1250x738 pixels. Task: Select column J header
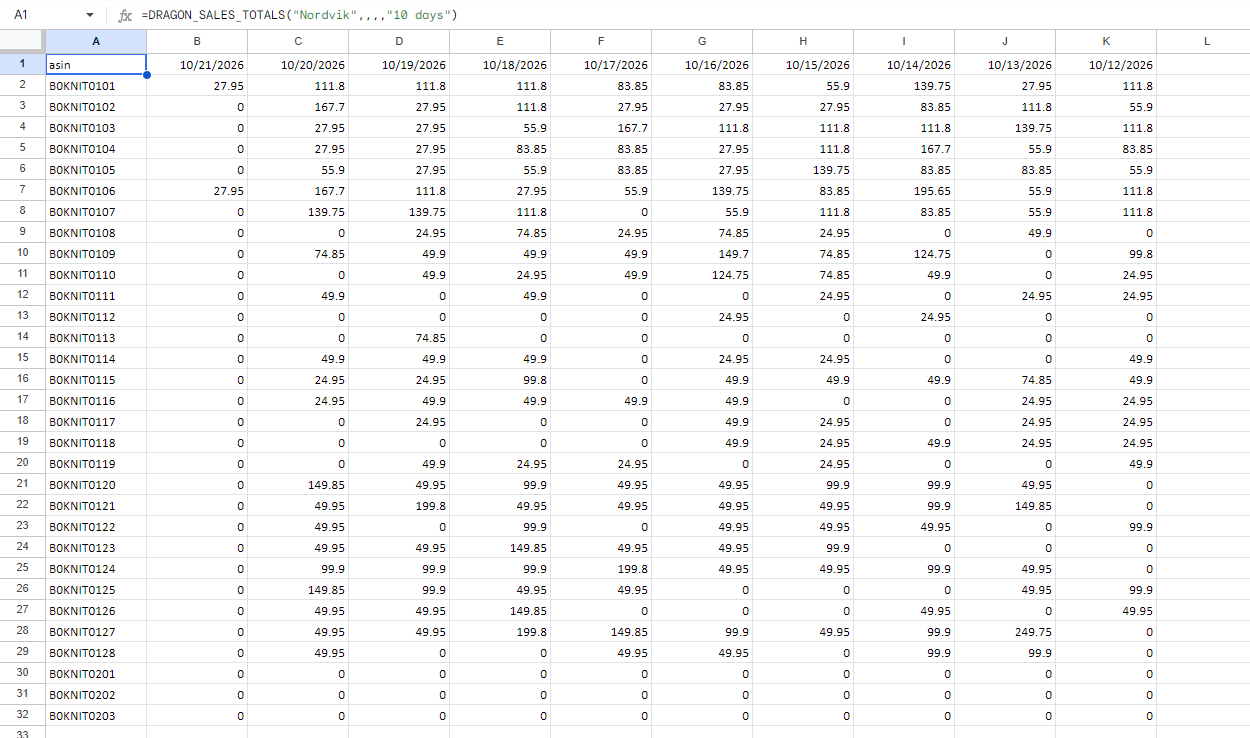tap(1005, 41)
